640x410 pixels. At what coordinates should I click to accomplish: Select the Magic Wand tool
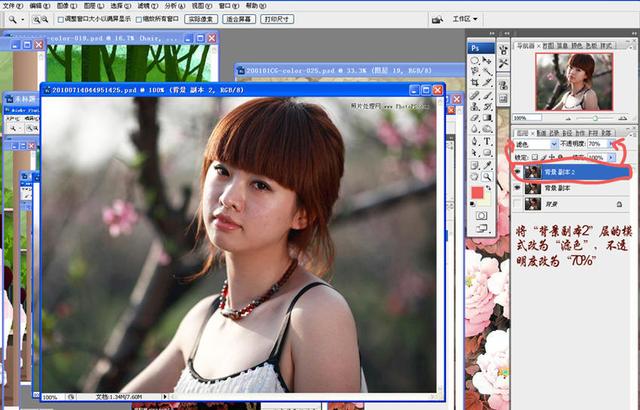point(487,71)
